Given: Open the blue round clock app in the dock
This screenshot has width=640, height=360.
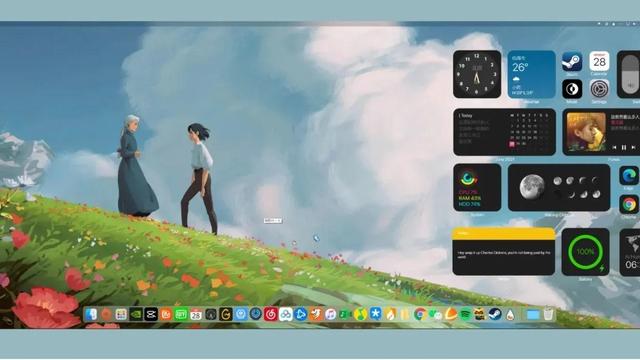Looking at the screenshot, I should (256, 314).
